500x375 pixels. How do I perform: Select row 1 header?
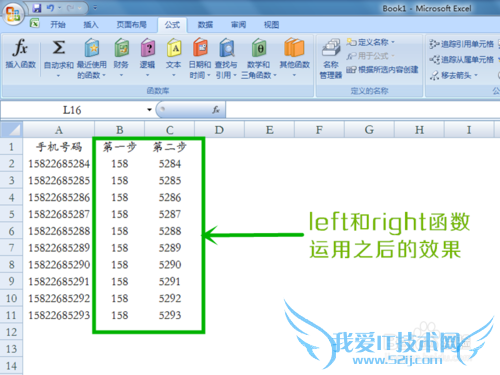coord(11,147)
